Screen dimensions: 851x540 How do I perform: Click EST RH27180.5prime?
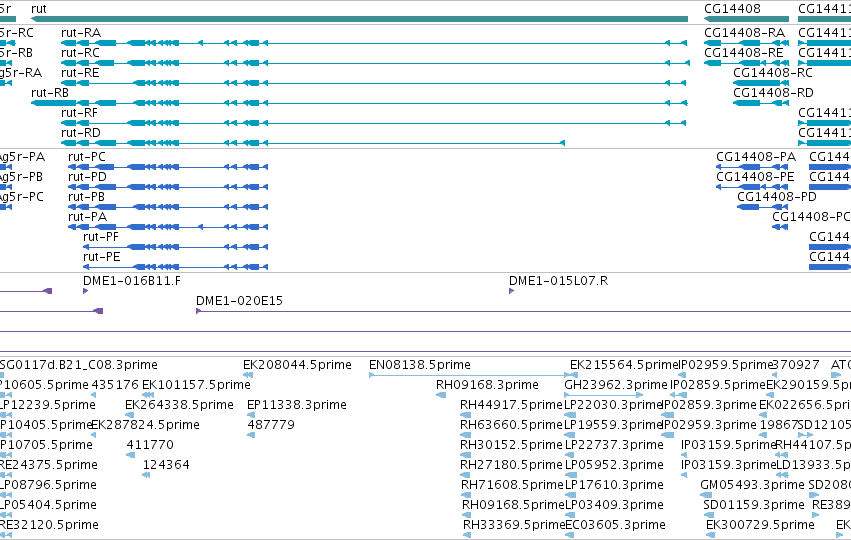[511, 465]
